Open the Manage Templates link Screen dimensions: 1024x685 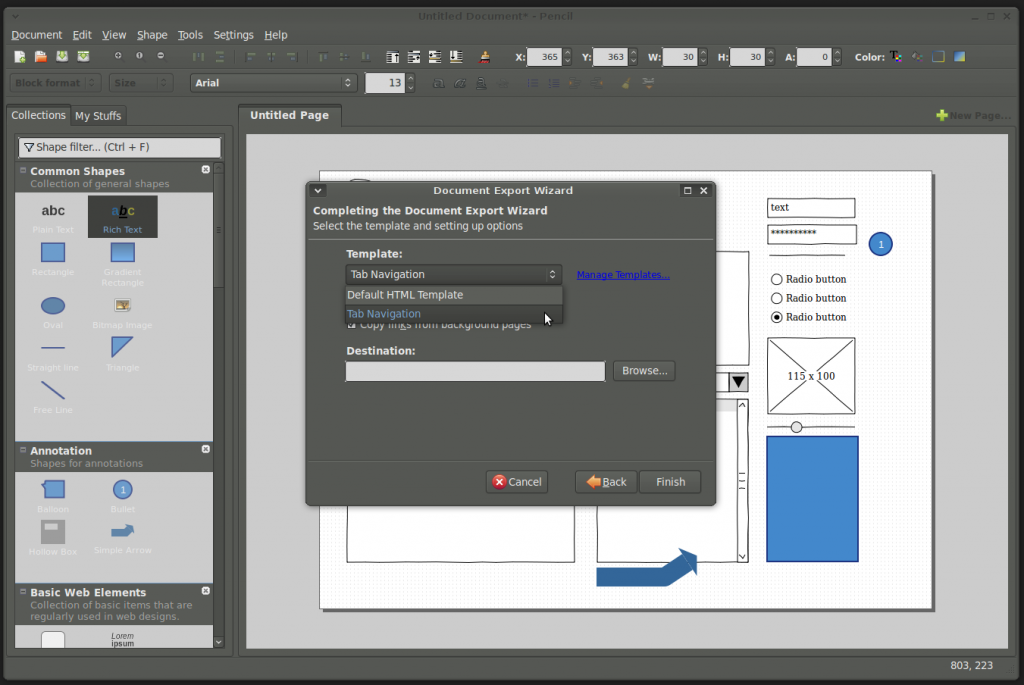(x=623, y=274)
